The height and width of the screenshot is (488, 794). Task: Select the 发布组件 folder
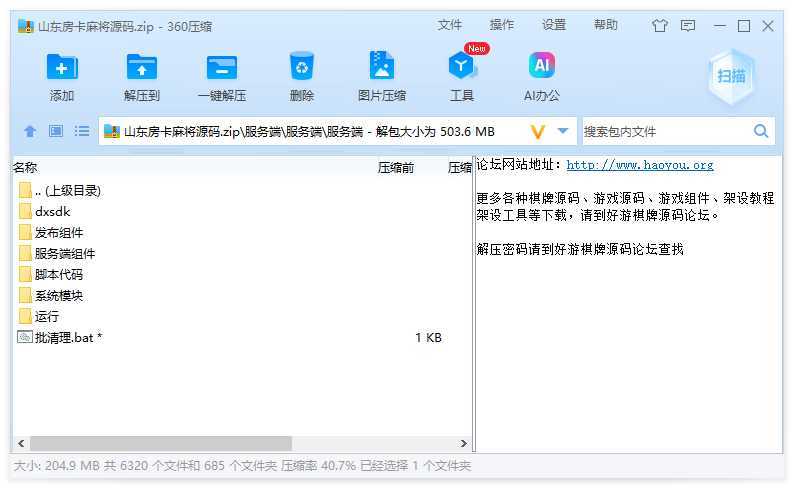pos(58,232)
